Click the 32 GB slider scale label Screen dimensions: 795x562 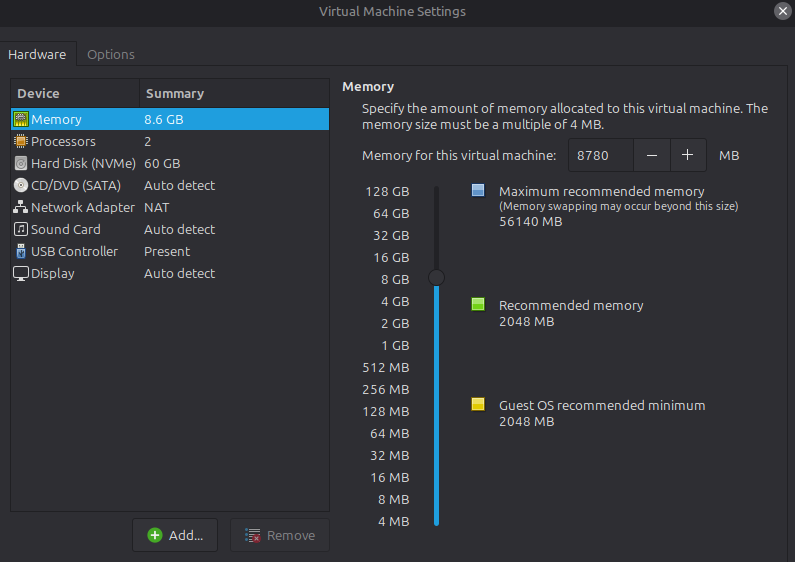[391, 235]
